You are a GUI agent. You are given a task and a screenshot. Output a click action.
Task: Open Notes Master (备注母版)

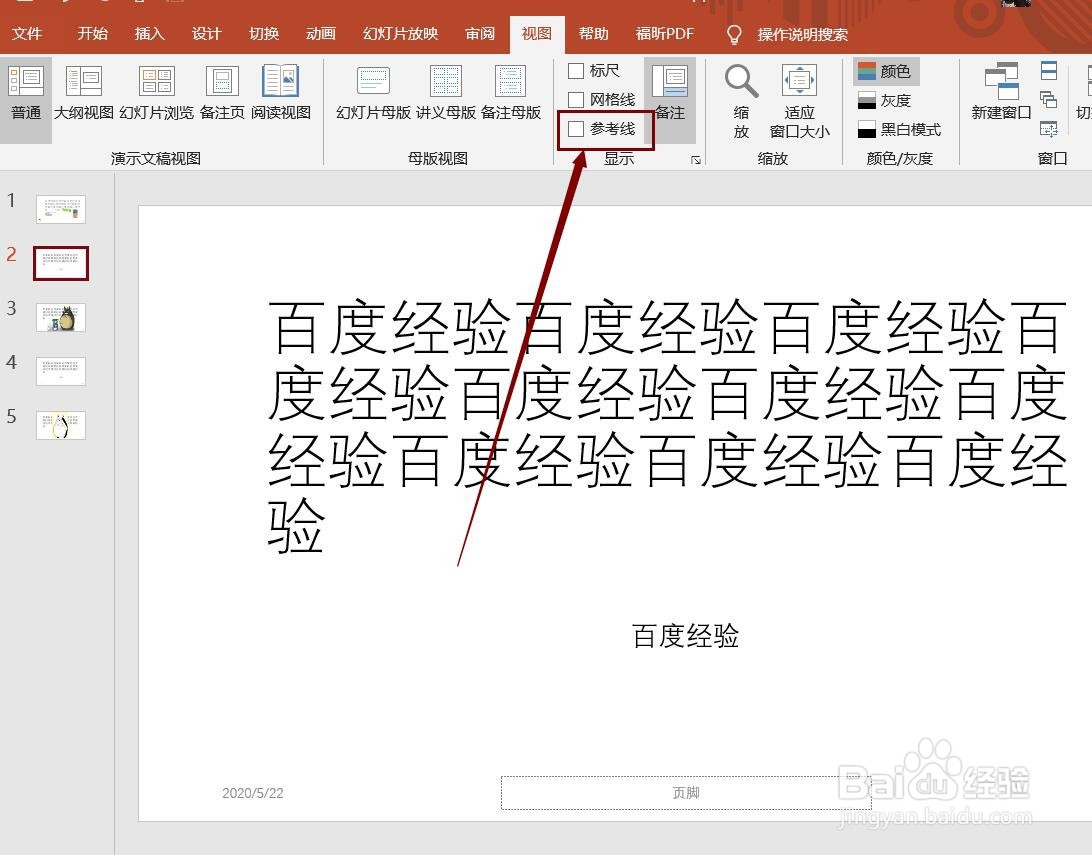pos(510,93)
